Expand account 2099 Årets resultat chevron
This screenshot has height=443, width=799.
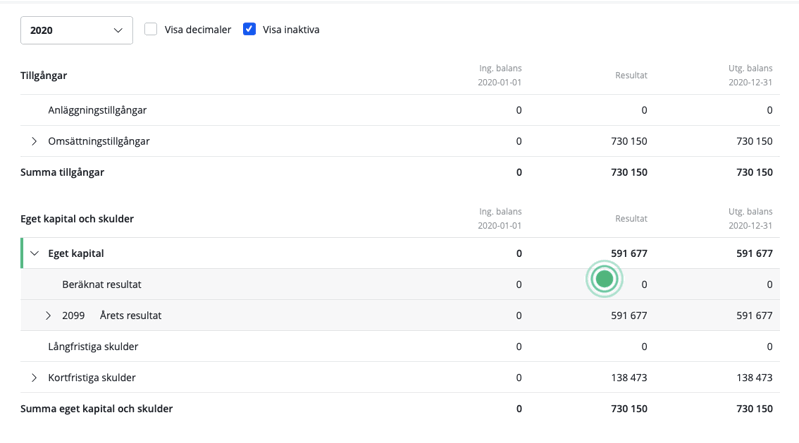[48, 316]
